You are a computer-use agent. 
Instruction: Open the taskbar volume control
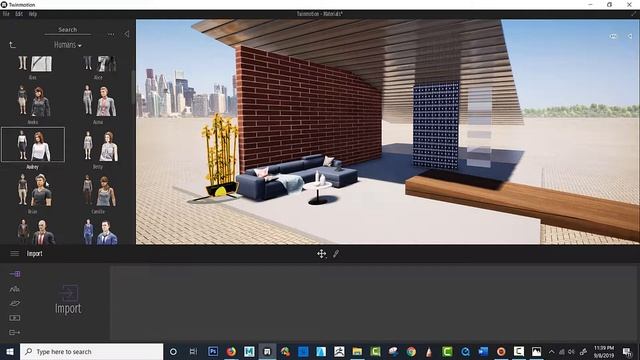(x=571, y=351)
